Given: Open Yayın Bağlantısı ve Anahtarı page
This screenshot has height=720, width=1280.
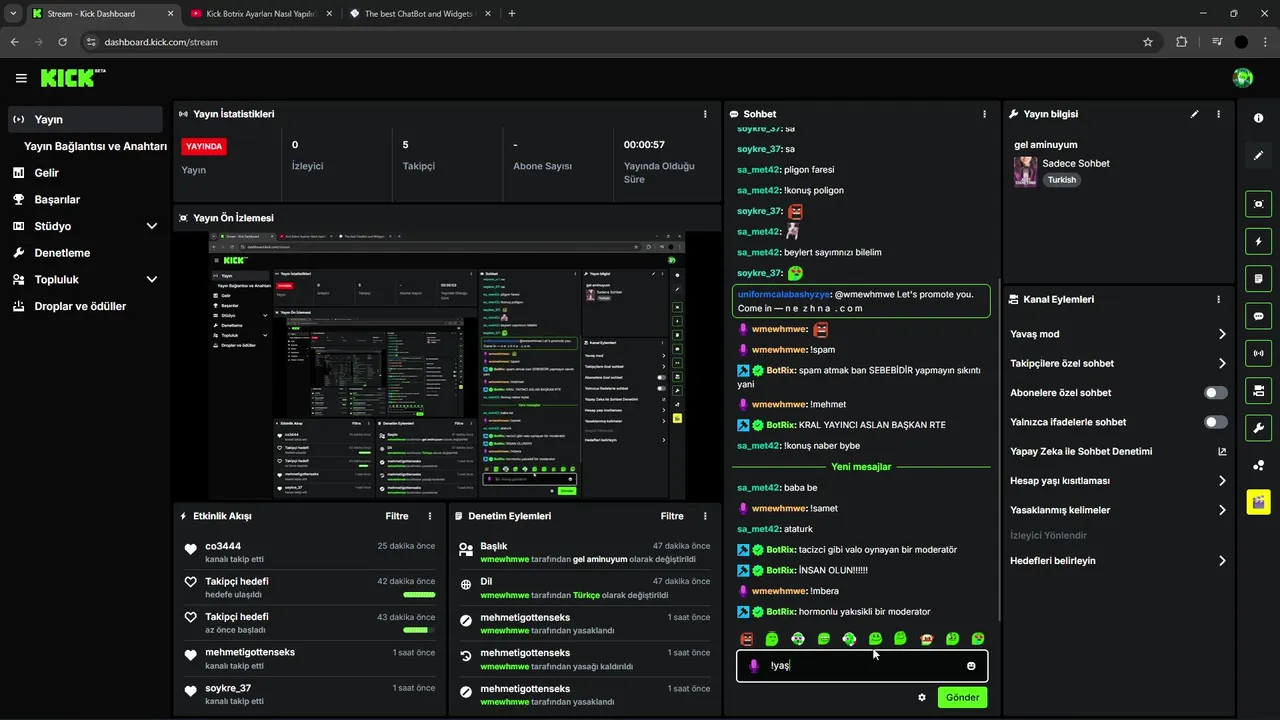Looking at the screenshot, I should 95,146.
